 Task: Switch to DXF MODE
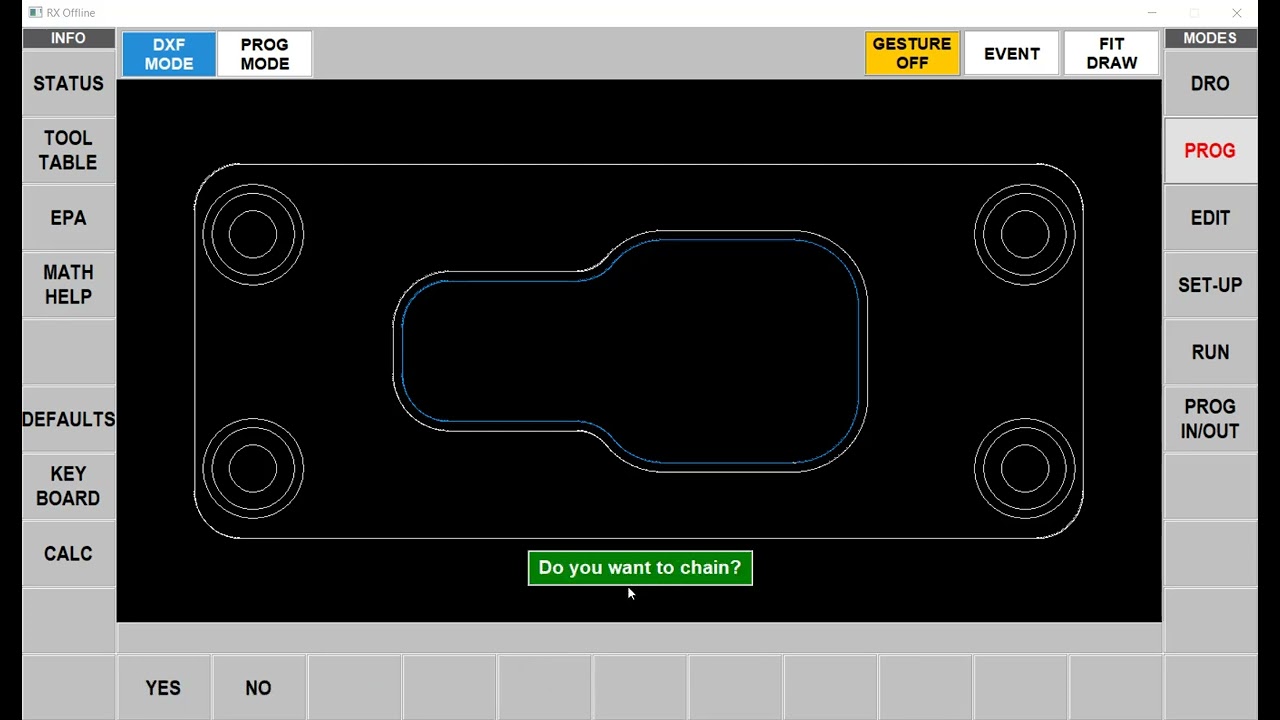click(x=169, y=54)
